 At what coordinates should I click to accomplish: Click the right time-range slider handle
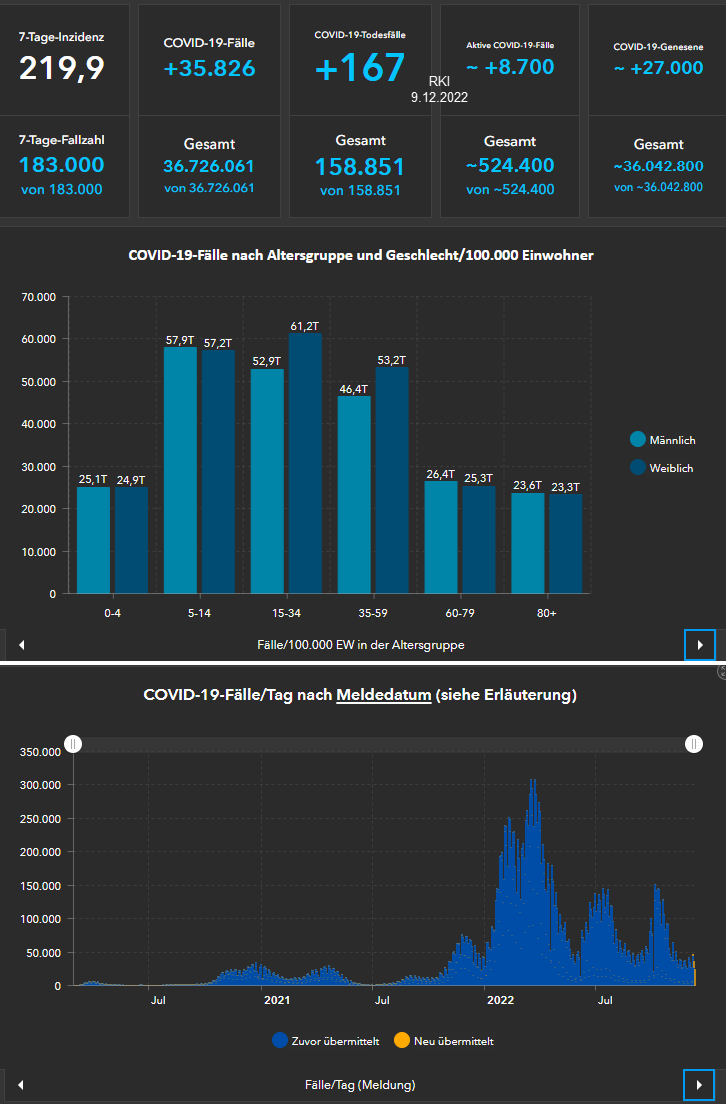pos(694,743)
